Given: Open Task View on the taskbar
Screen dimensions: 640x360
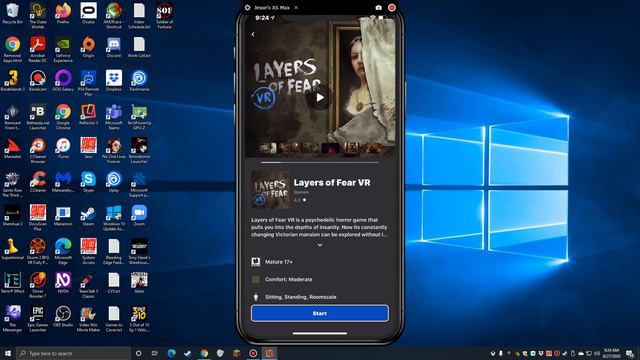Looking at the screenshot, I should (155, 353).
